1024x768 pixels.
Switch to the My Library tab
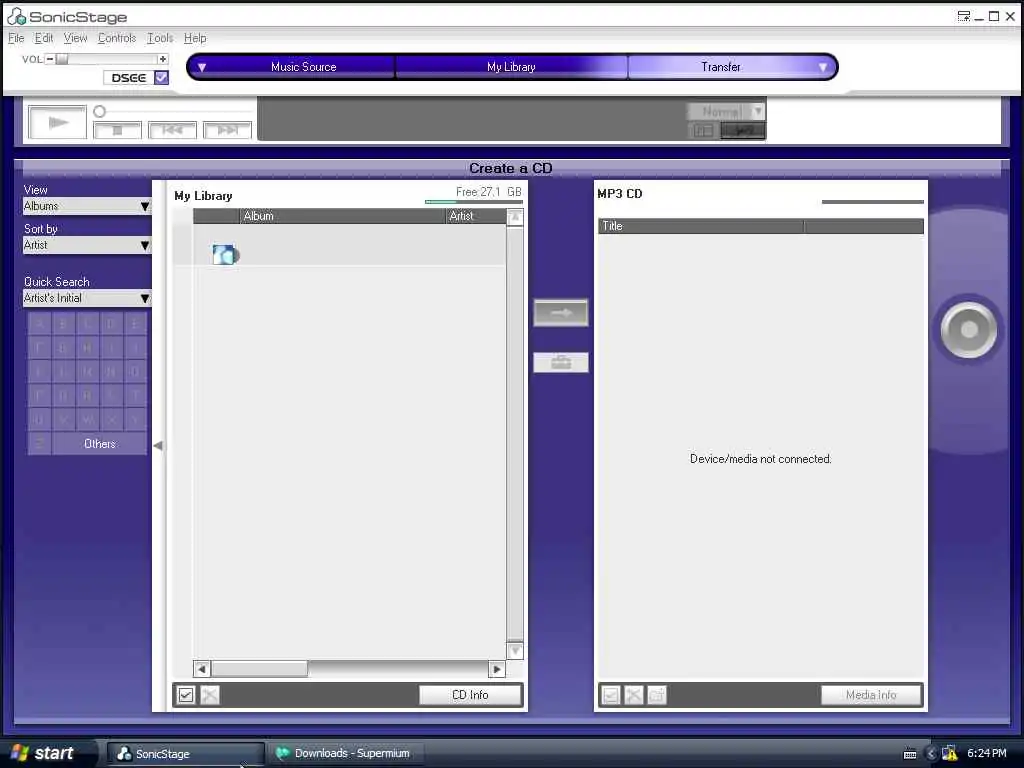511,67
